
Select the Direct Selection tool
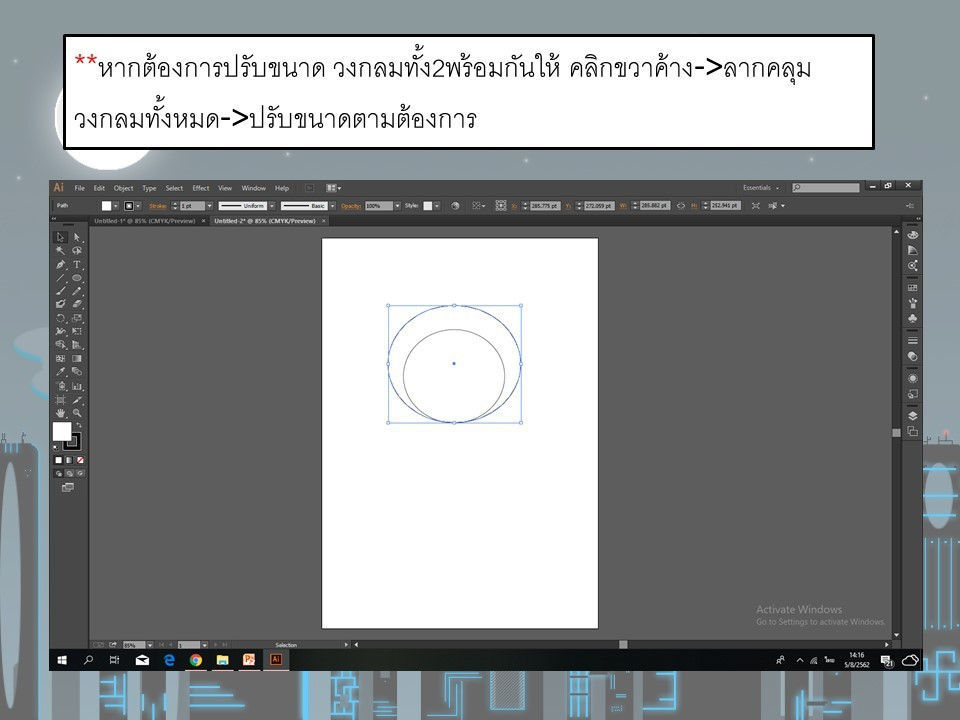pyautogui.click(x=77, y=237)
